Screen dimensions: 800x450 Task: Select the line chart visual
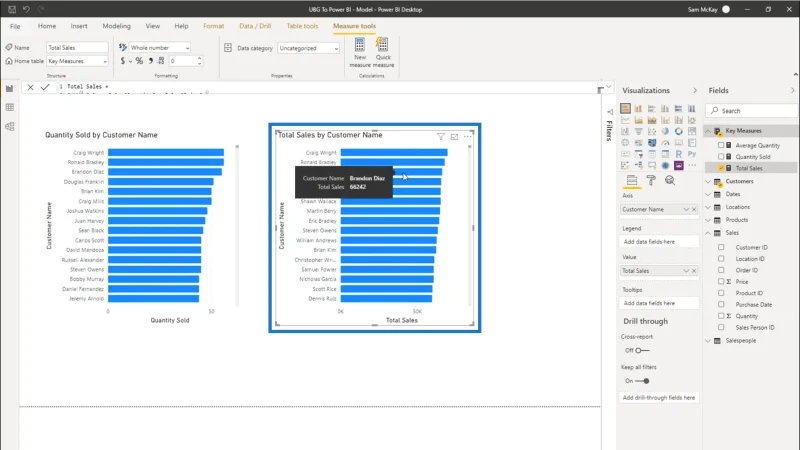(625, 120)
